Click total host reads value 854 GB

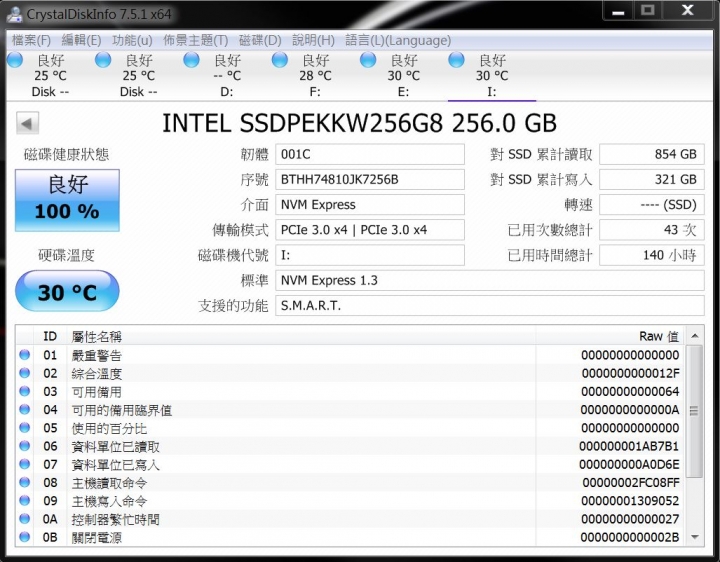point(652,154)
